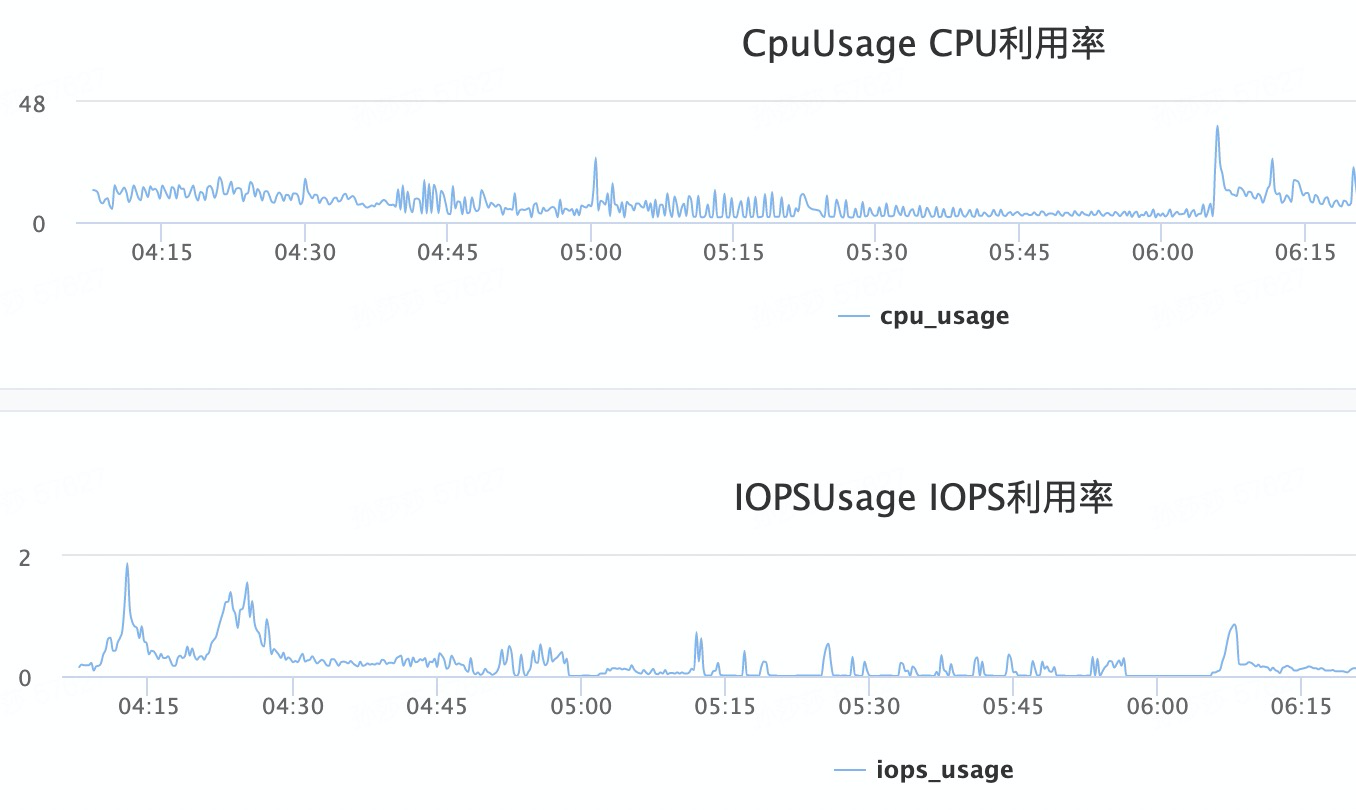Click the 06:15 tick on CPU chart
This screenshot has width=1356, height=810.
(1306, 253)
